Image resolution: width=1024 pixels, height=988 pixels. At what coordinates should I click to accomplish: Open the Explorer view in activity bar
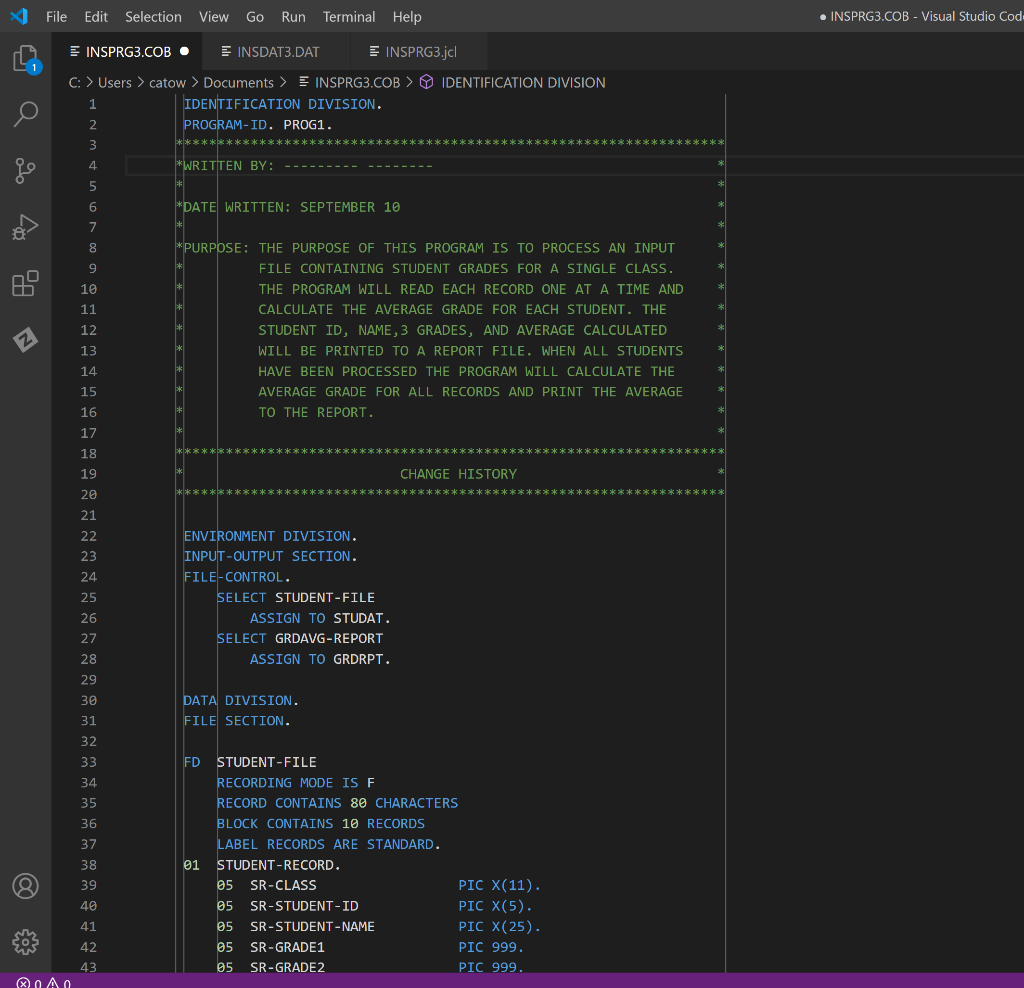point(26,60)
